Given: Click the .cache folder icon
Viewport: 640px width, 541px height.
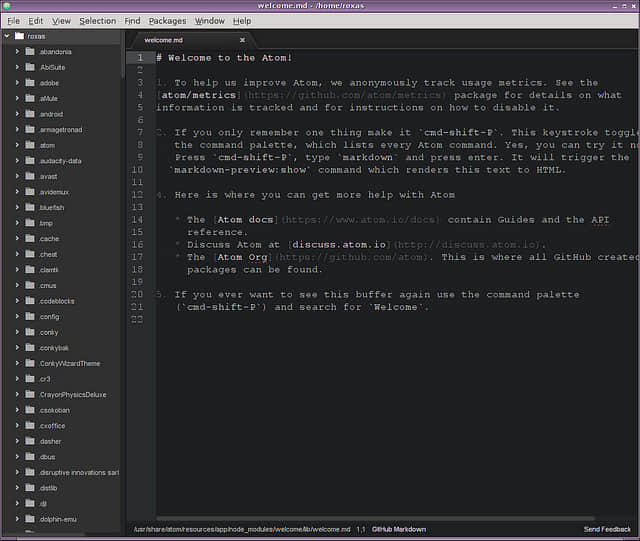Looking at the screenshot, I should pos(30,238).
